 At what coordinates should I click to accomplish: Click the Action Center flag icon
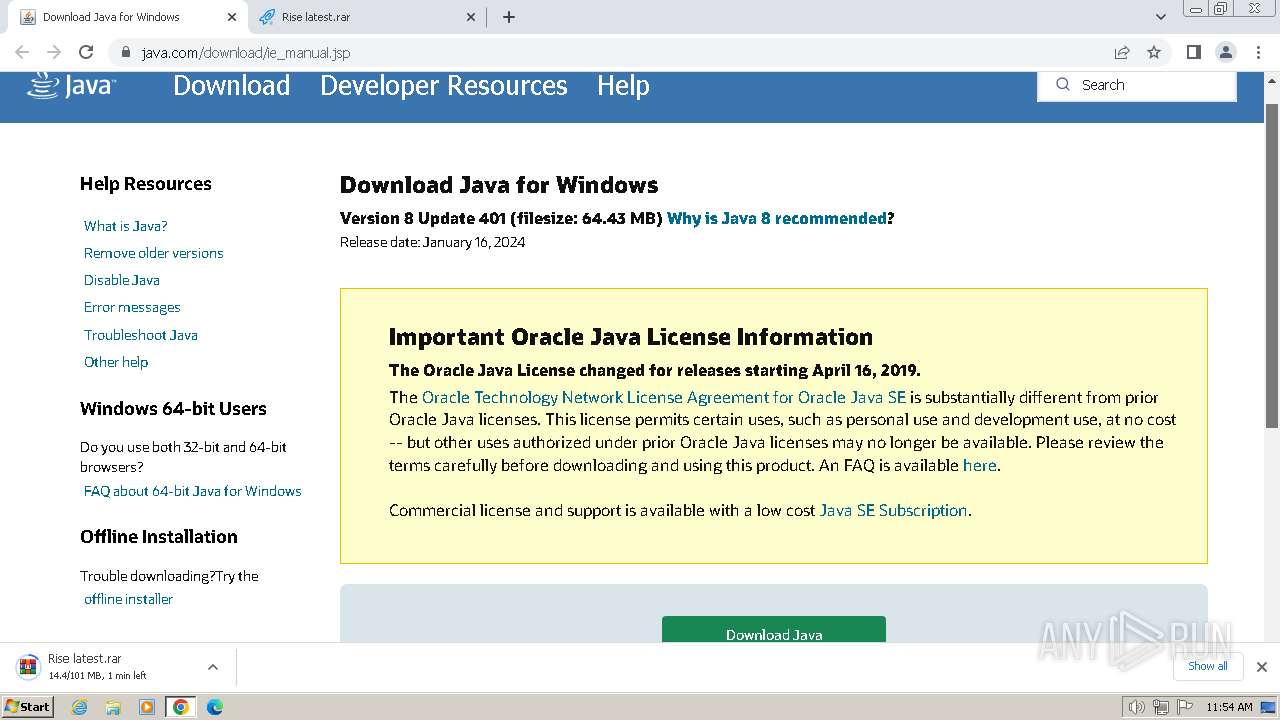1184,707
